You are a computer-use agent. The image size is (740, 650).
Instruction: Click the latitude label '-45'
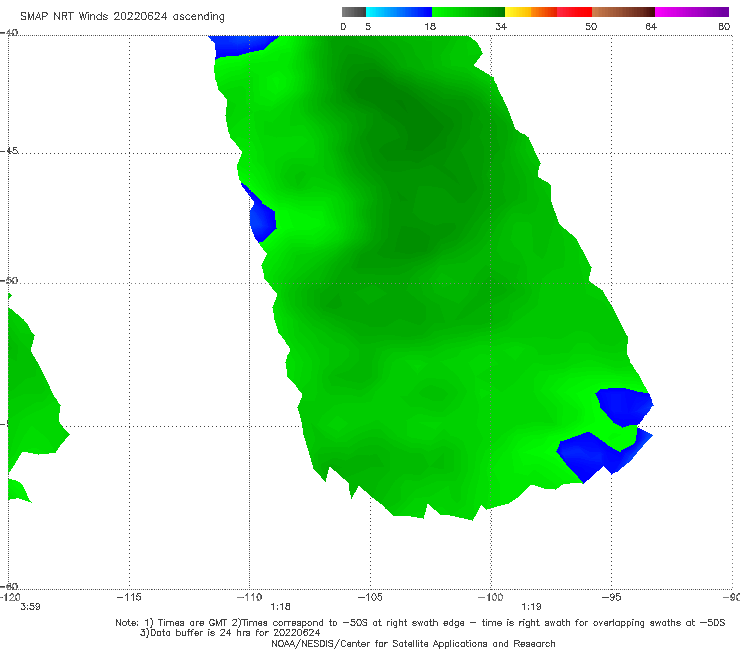point(9,151)
